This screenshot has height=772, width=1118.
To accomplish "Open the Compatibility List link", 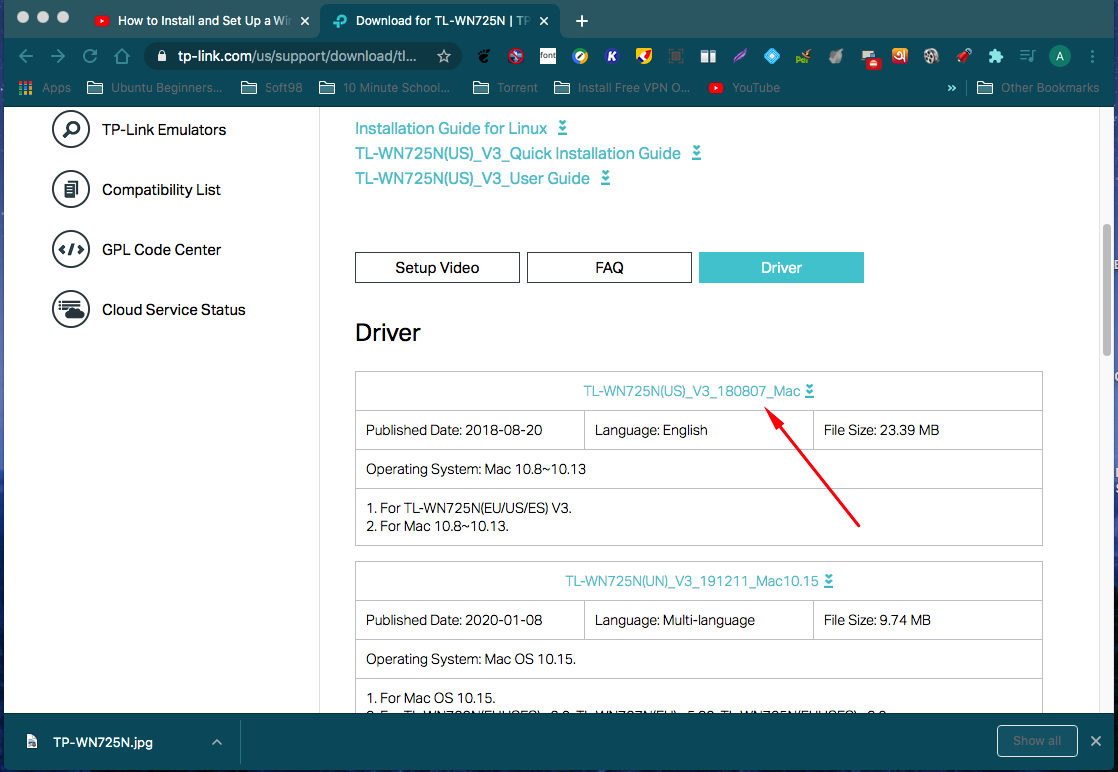I will coord(161,190).
